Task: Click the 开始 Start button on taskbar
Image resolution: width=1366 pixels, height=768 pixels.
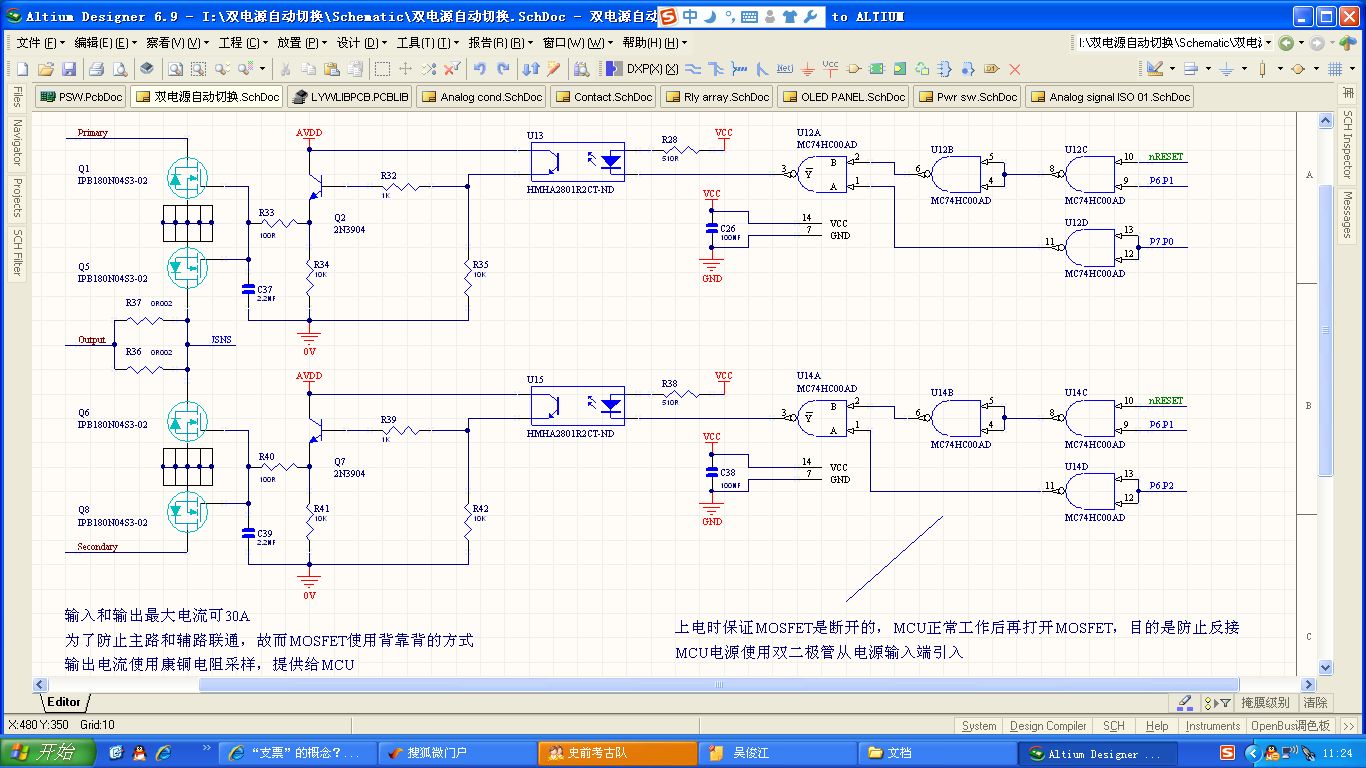Action: pyautogui.click(x=48, y=753)
